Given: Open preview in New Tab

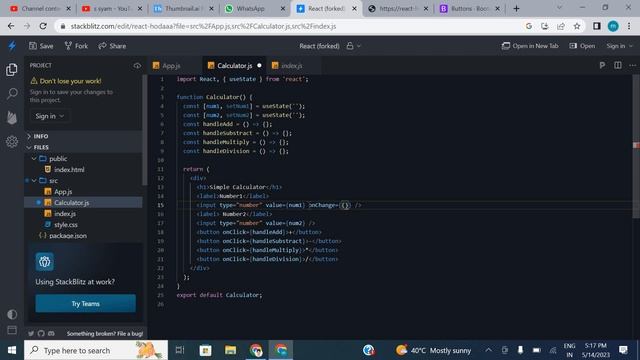Looking at the screenshot, I should click(530, 46).
